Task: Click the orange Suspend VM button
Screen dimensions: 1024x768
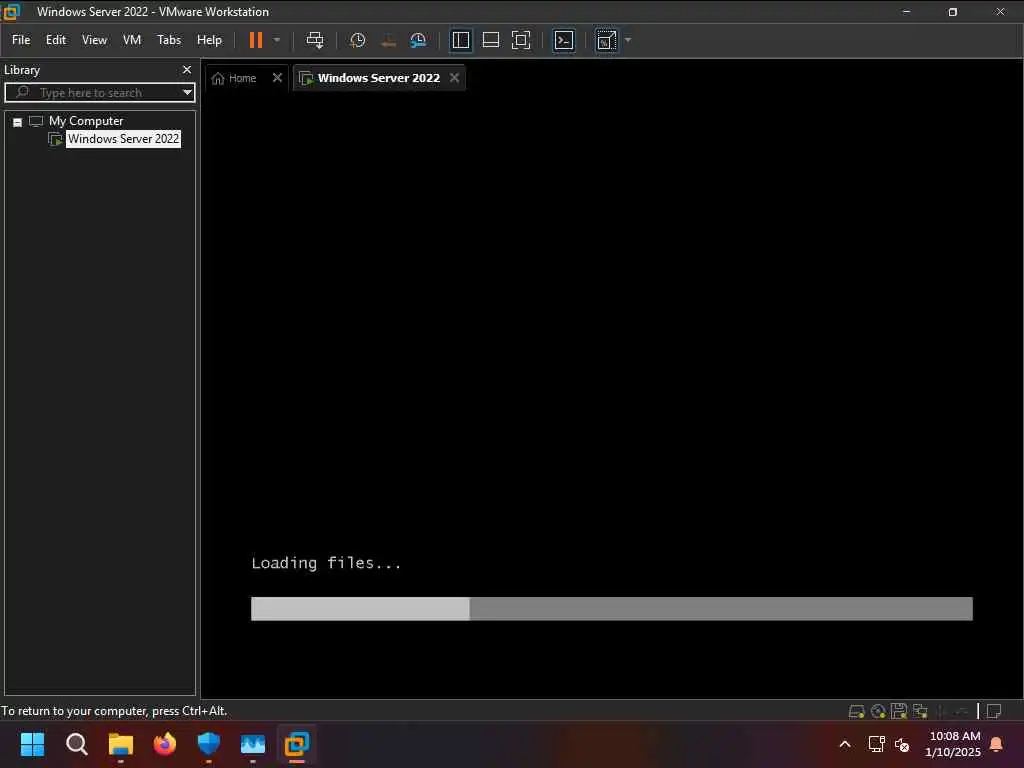Action: point(255,40)
